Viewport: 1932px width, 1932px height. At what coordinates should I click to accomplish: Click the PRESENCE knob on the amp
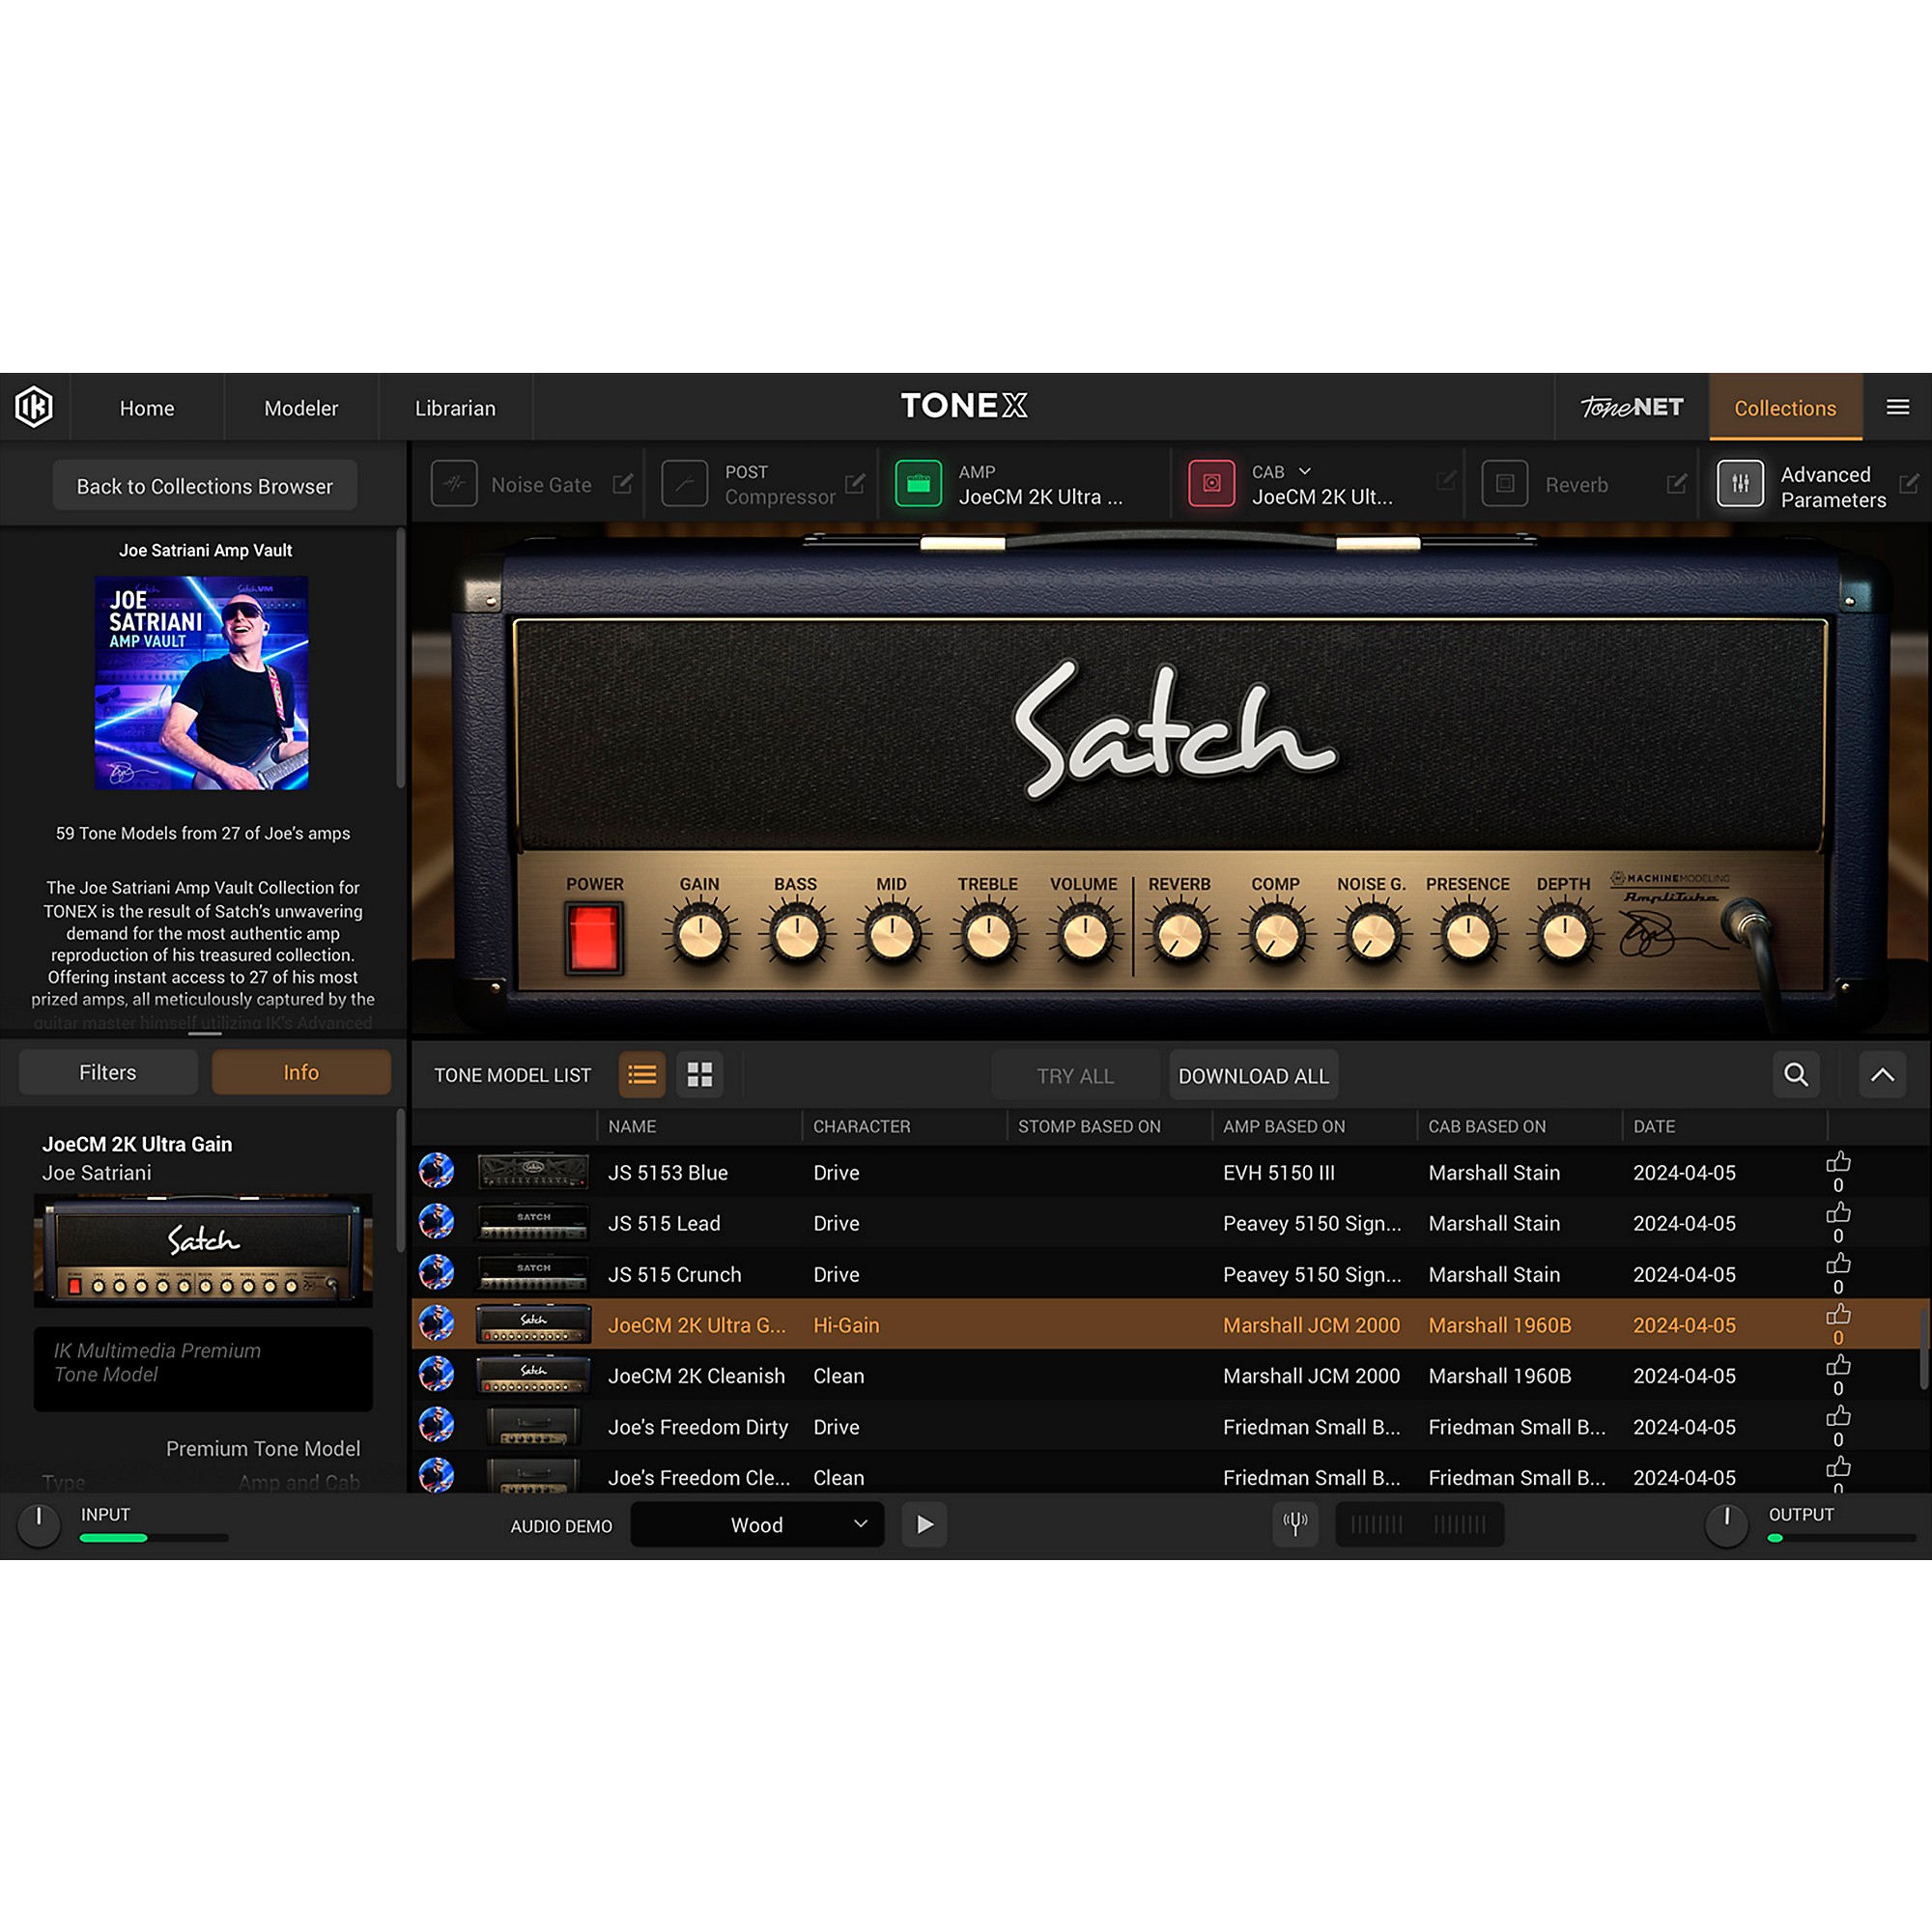(x=1468, y=936)
